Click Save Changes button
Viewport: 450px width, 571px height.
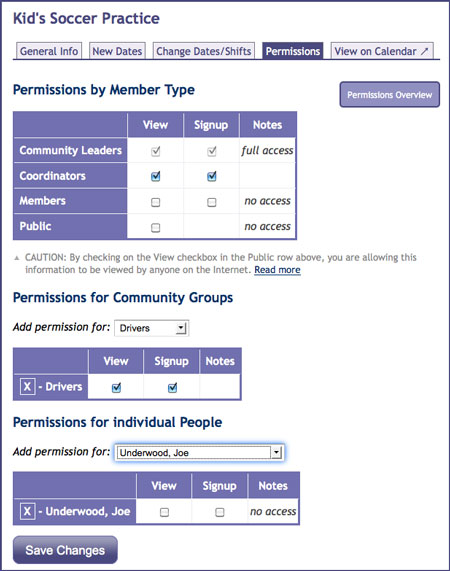click(x=65, y=550)
